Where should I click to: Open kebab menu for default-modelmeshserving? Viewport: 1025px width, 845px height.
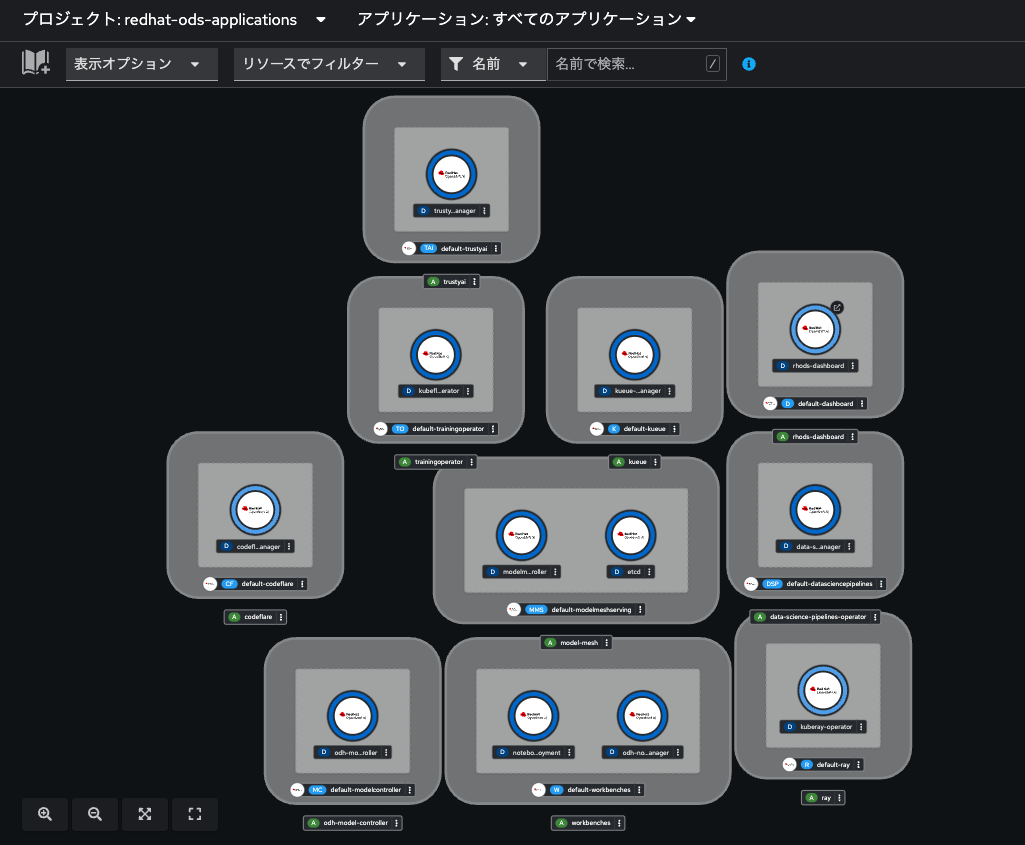click(x=640, y=610)
